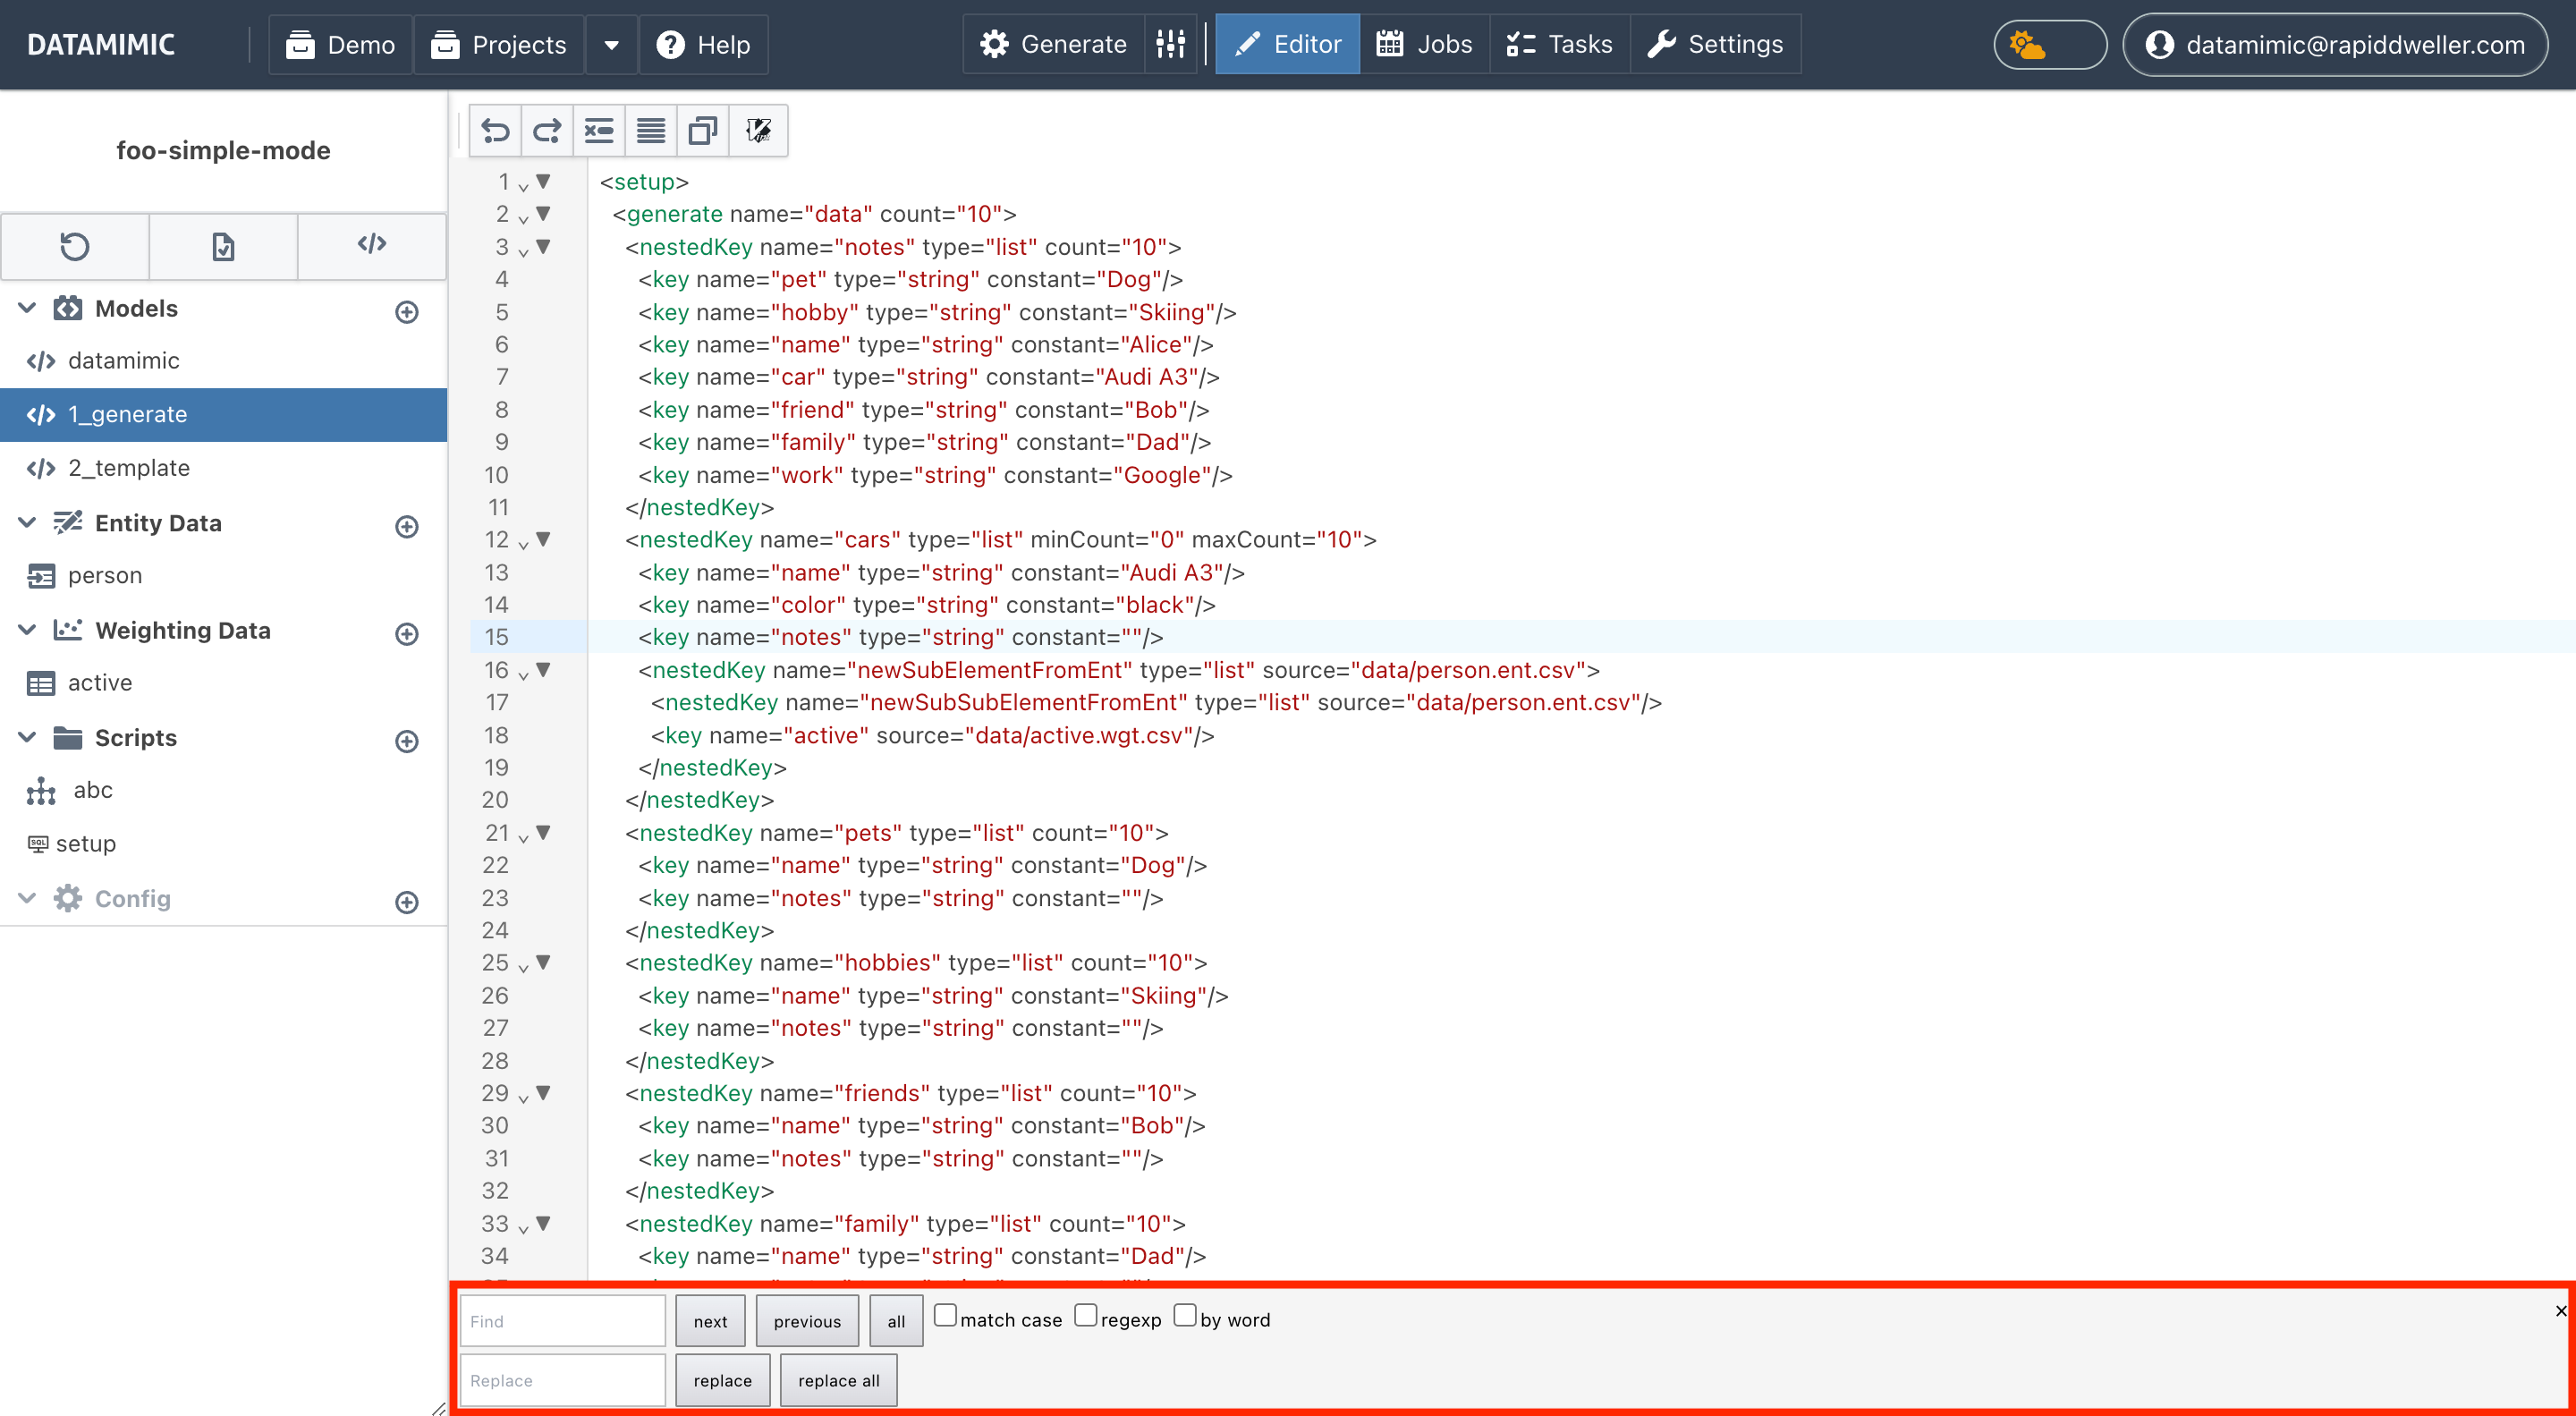
Task: Click the next search button
Action: [710, 1321]
